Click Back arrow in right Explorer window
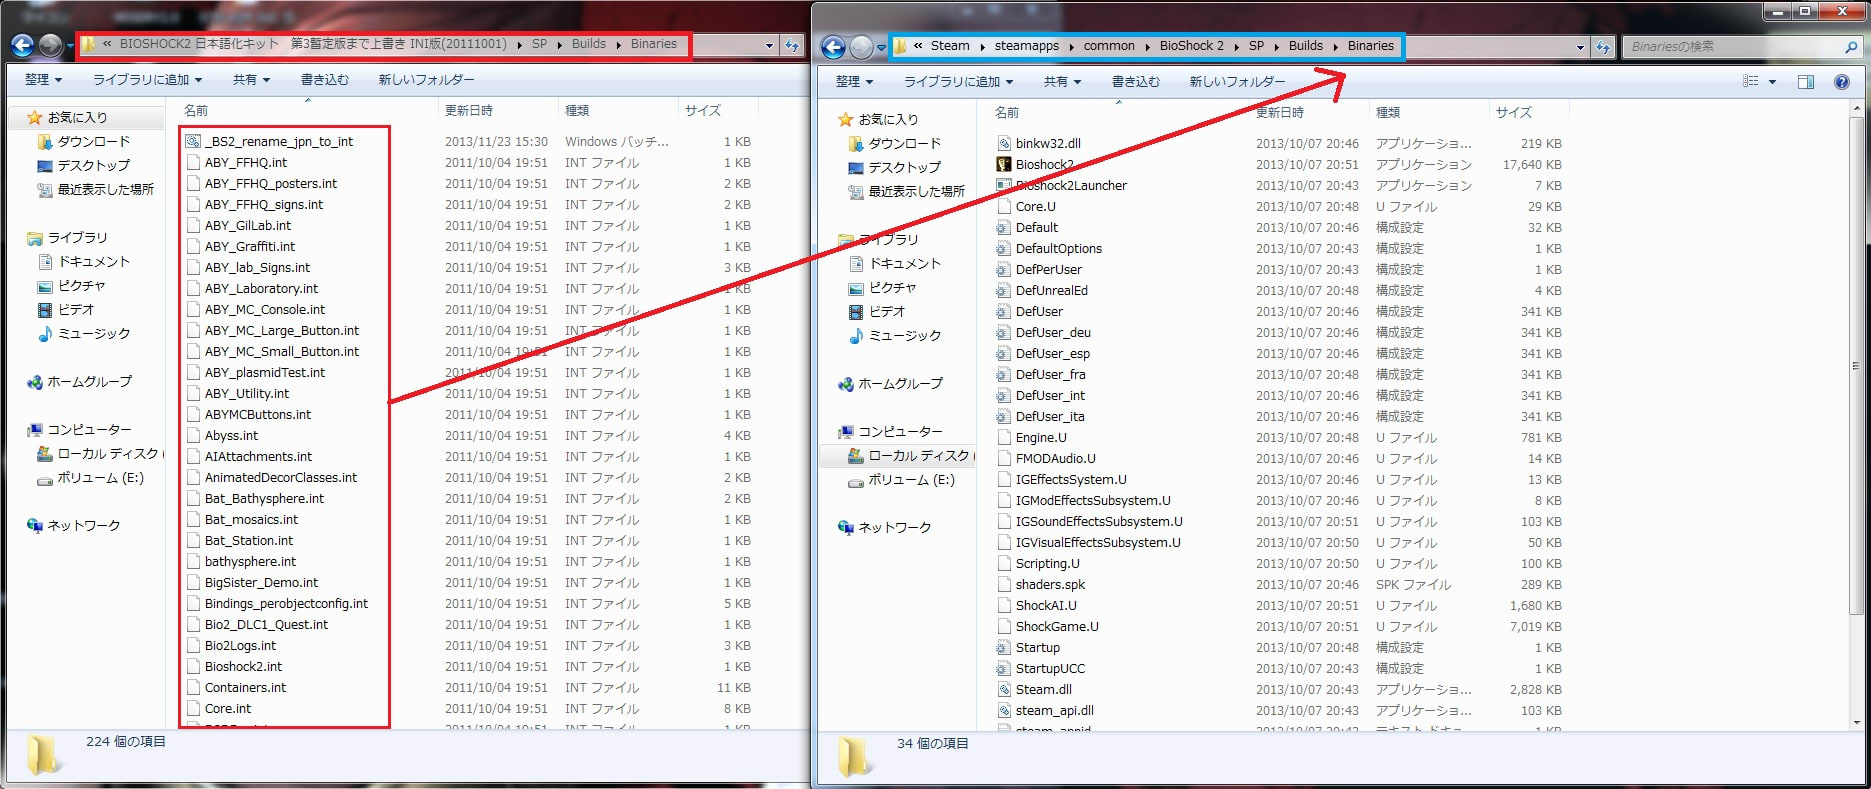 click(x=833, y=47)
